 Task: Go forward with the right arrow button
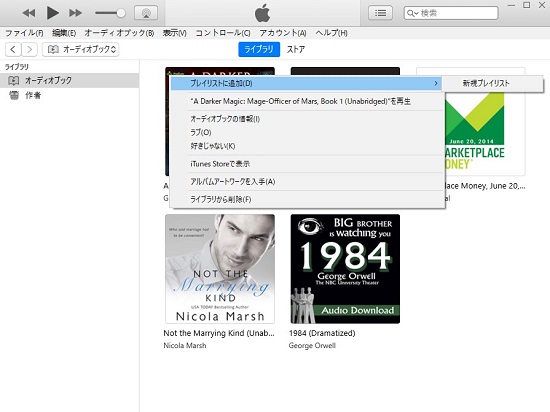[29, 49]
